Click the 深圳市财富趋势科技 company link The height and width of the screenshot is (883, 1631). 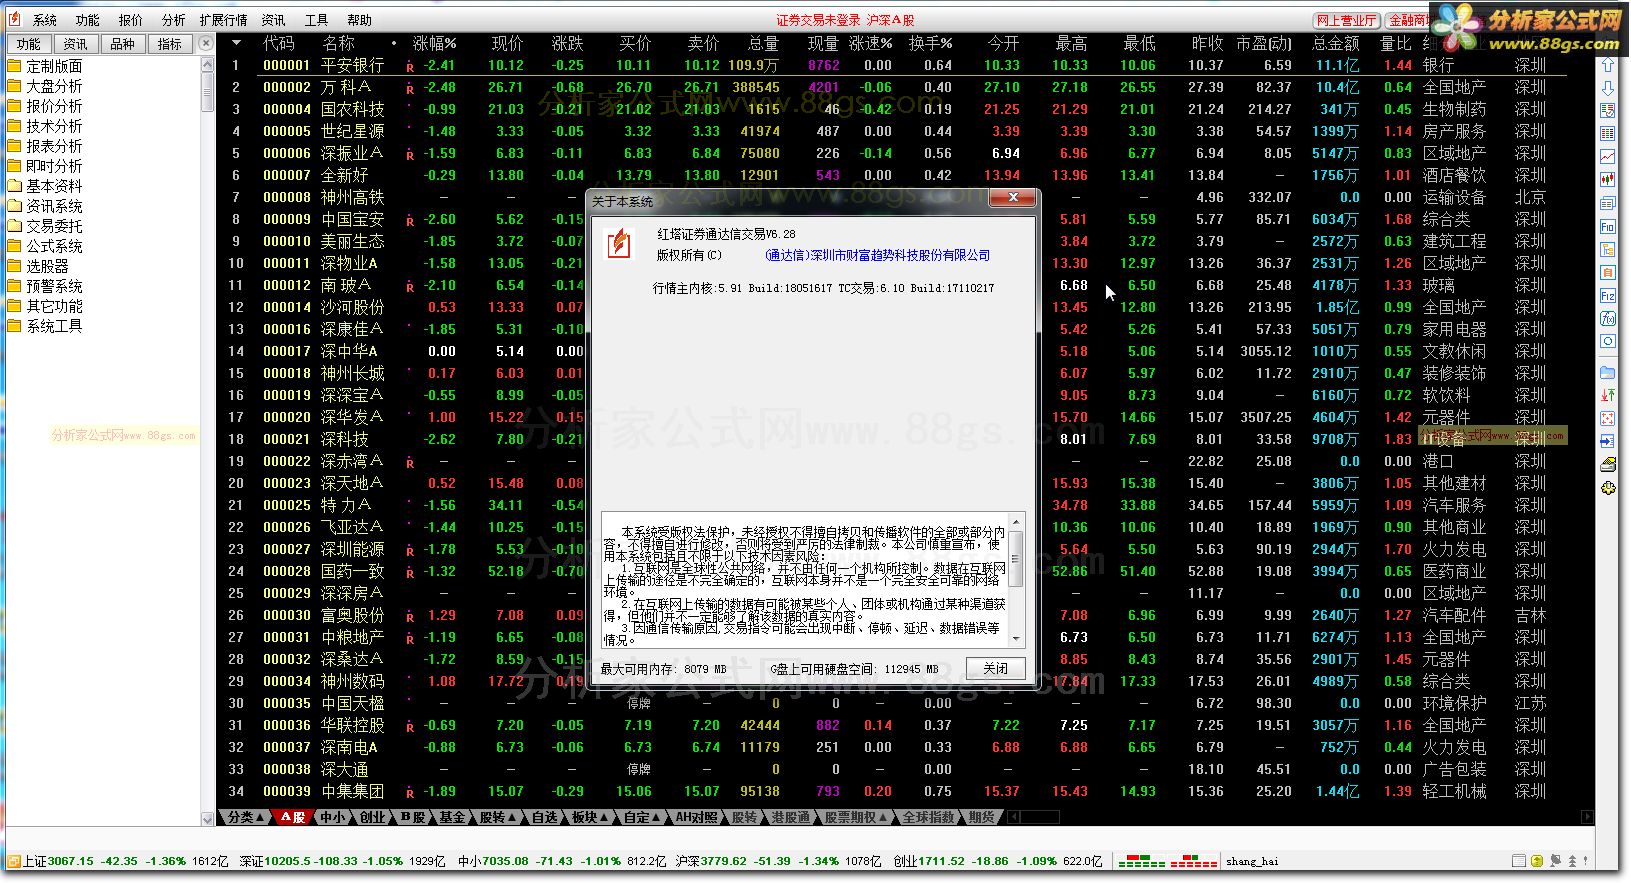pos(877,256)
